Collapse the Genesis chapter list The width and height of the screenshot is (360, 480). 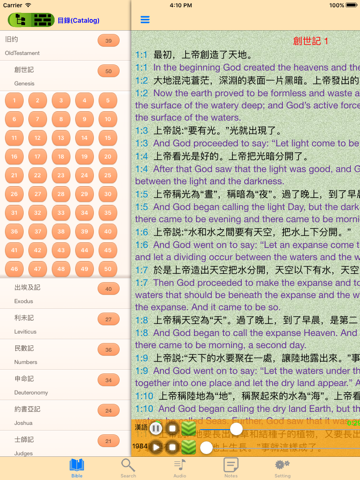tap(65, 76)
